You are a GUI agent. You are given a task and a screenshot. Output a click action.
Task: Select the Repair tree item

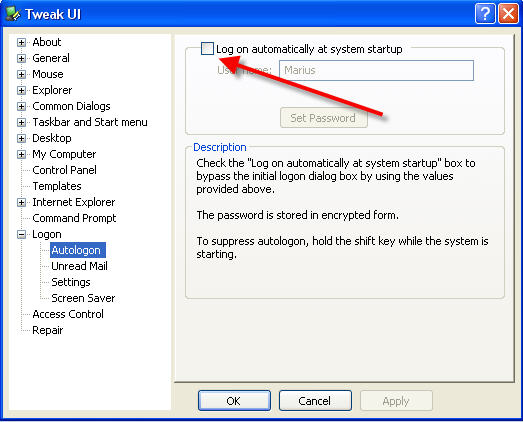(48, 330)
